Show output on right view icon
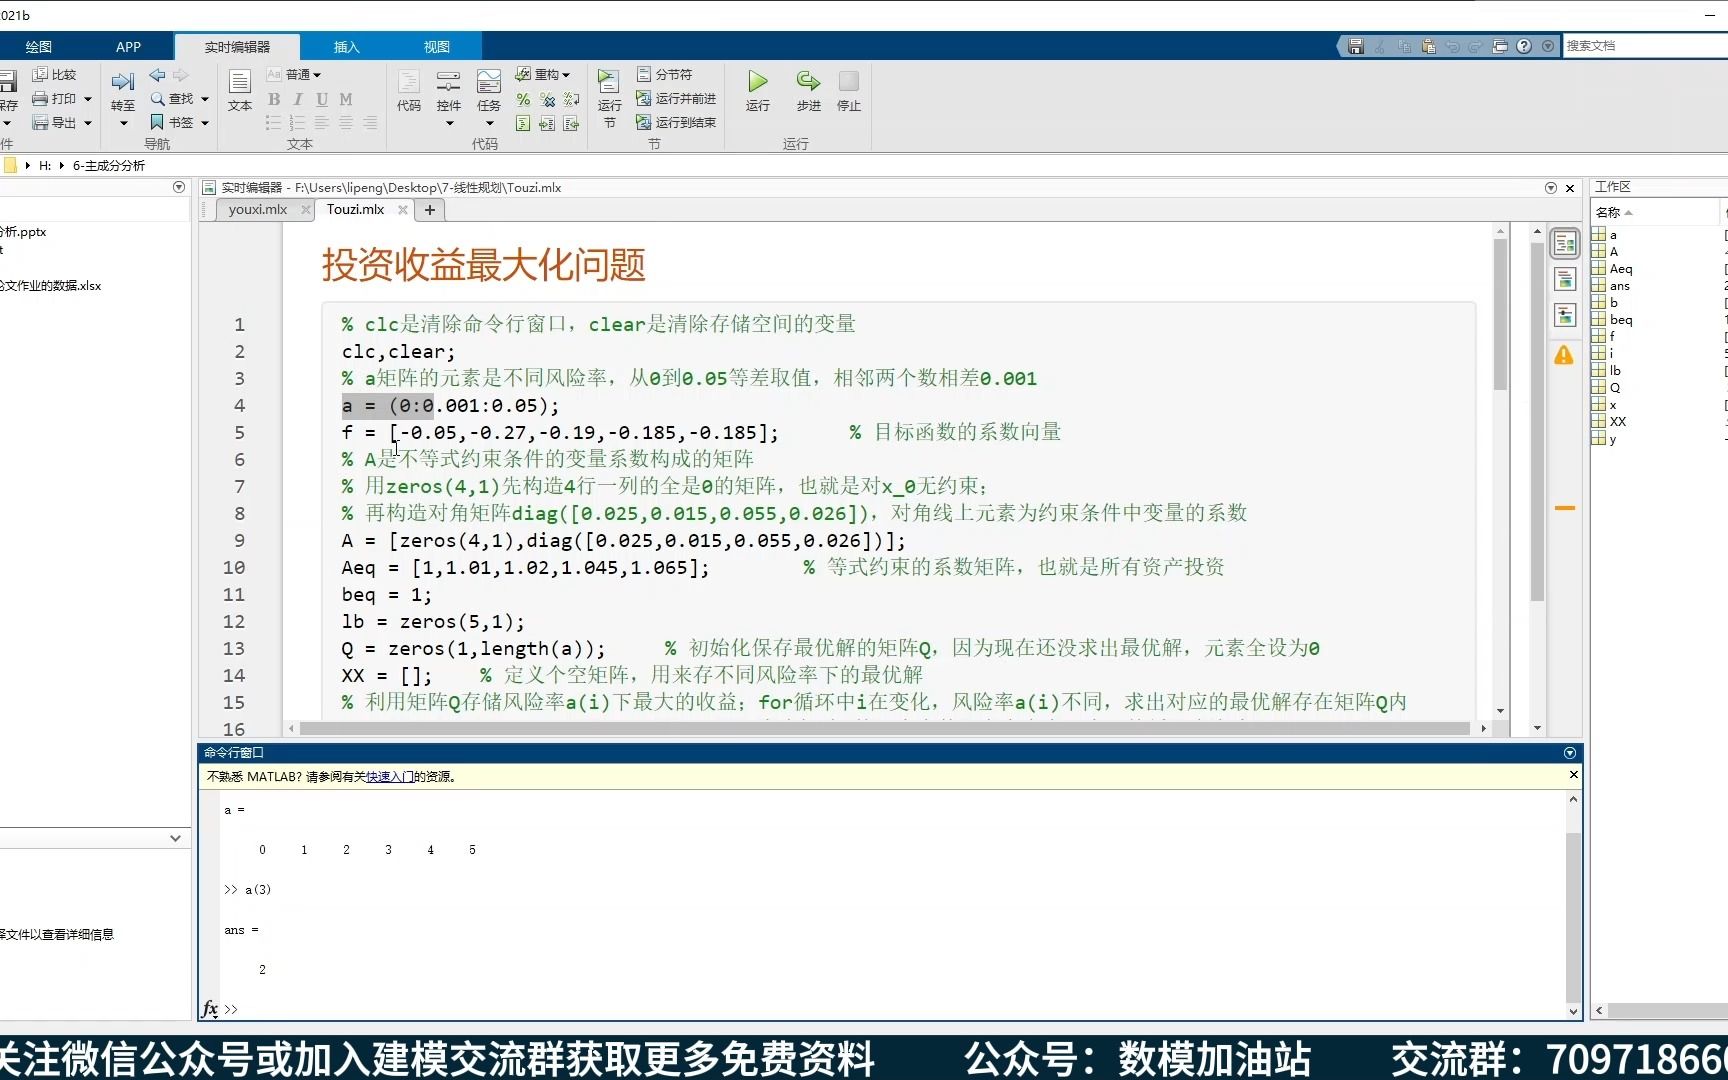 pos(1565,243)
